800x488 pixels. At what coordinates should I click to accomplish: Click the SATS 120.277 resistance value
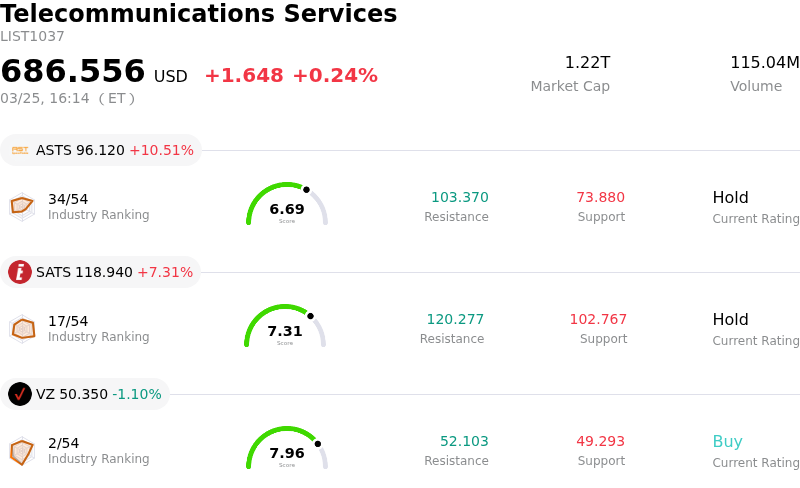click(x=455, y=320)
